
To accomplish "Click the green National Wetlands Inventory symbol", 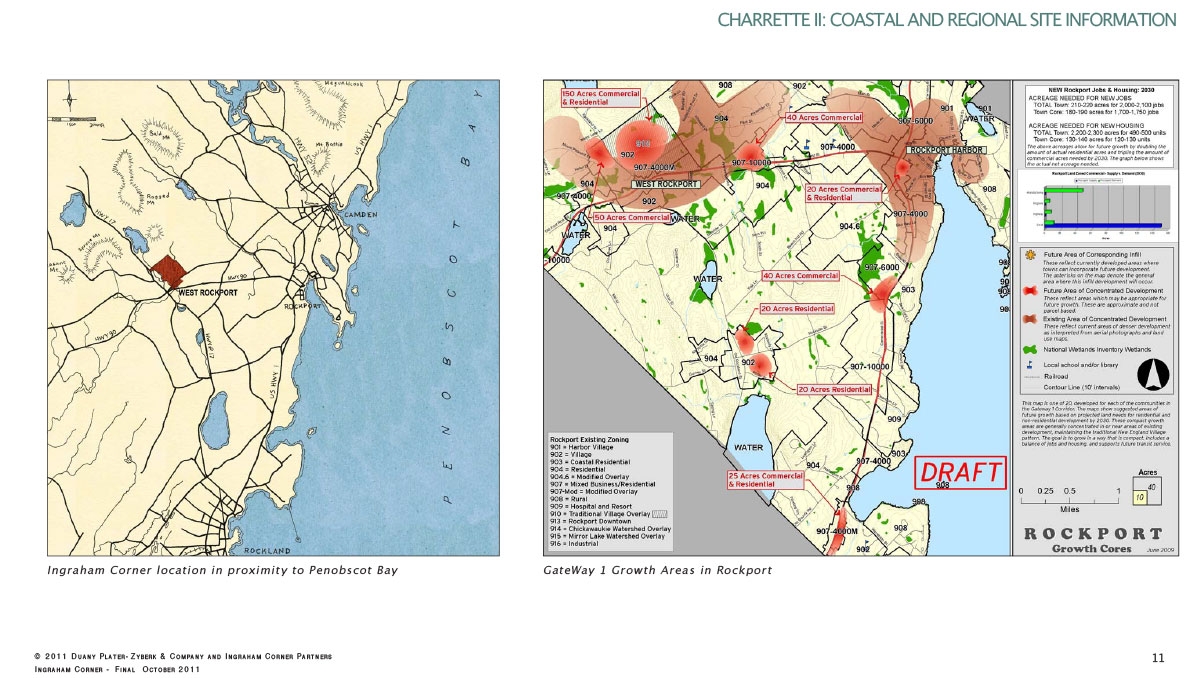I will (x=1029, y=349).
